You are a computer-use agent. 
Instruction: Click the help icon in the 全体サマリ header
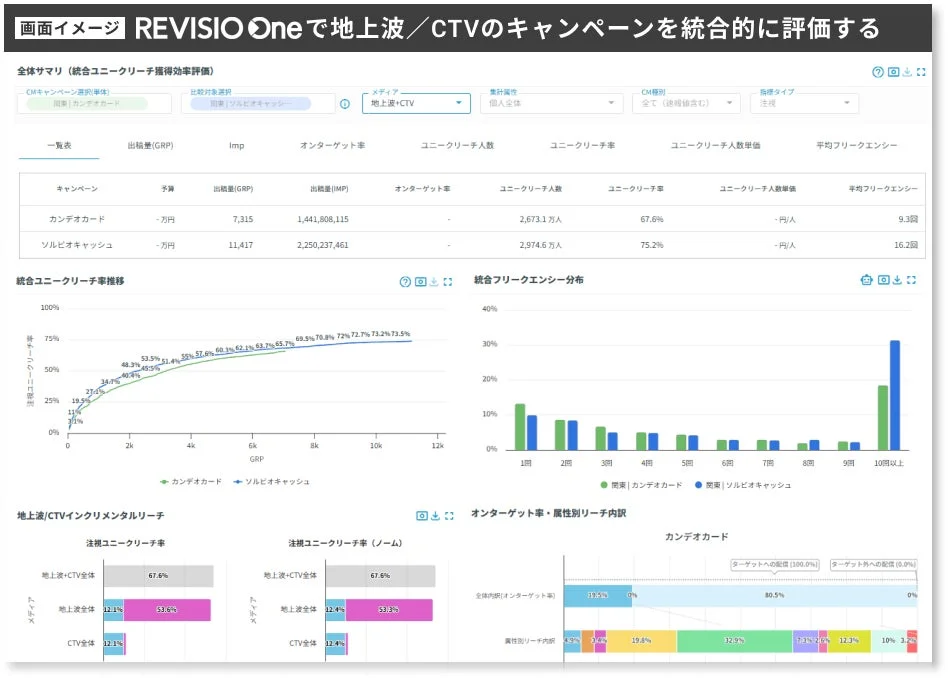pyautogui.click(x=880, y=73)
